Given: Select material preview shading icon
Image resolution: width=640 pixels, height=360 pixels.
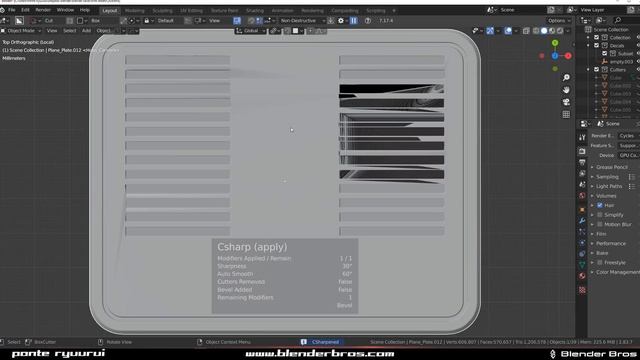Looking at the screenshot, I should [552, 31].
